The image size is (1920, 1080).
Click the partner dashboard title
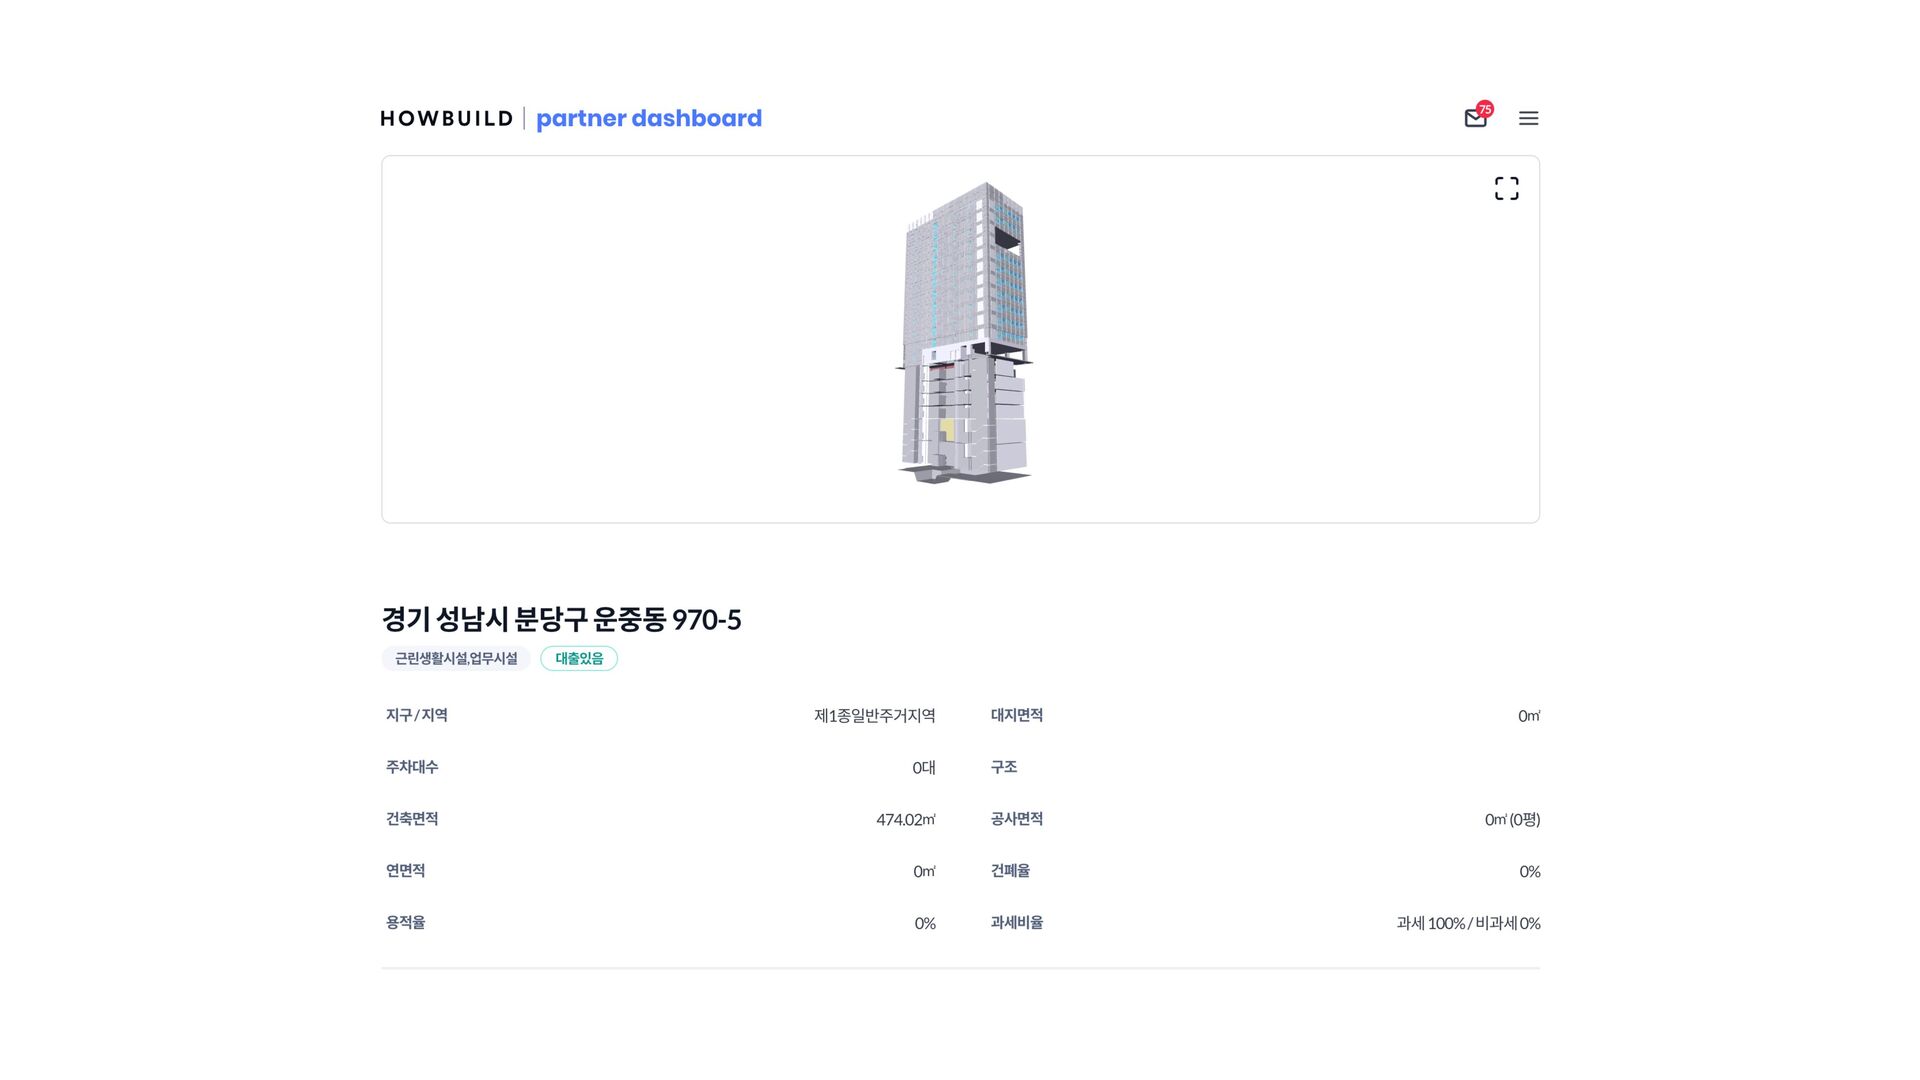click(648, 118)
